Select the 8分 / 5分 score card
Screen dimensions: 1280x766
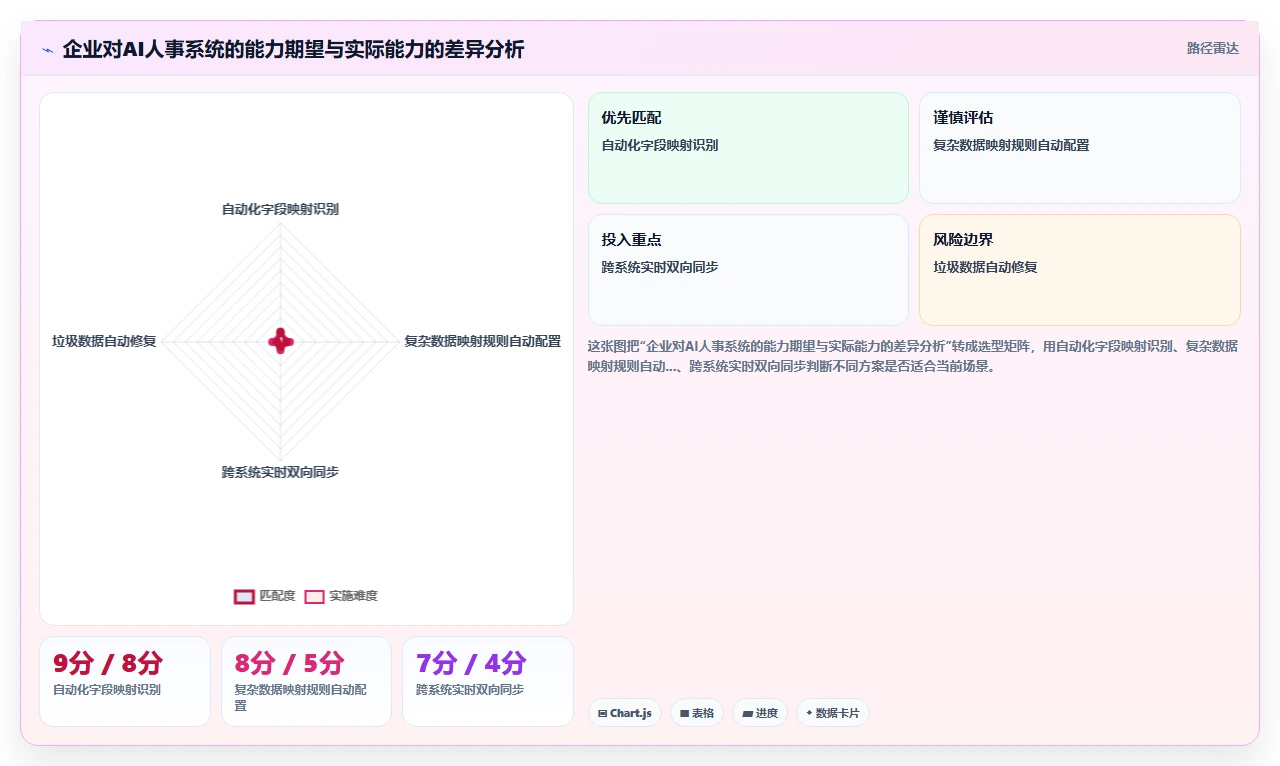point(306,681)
